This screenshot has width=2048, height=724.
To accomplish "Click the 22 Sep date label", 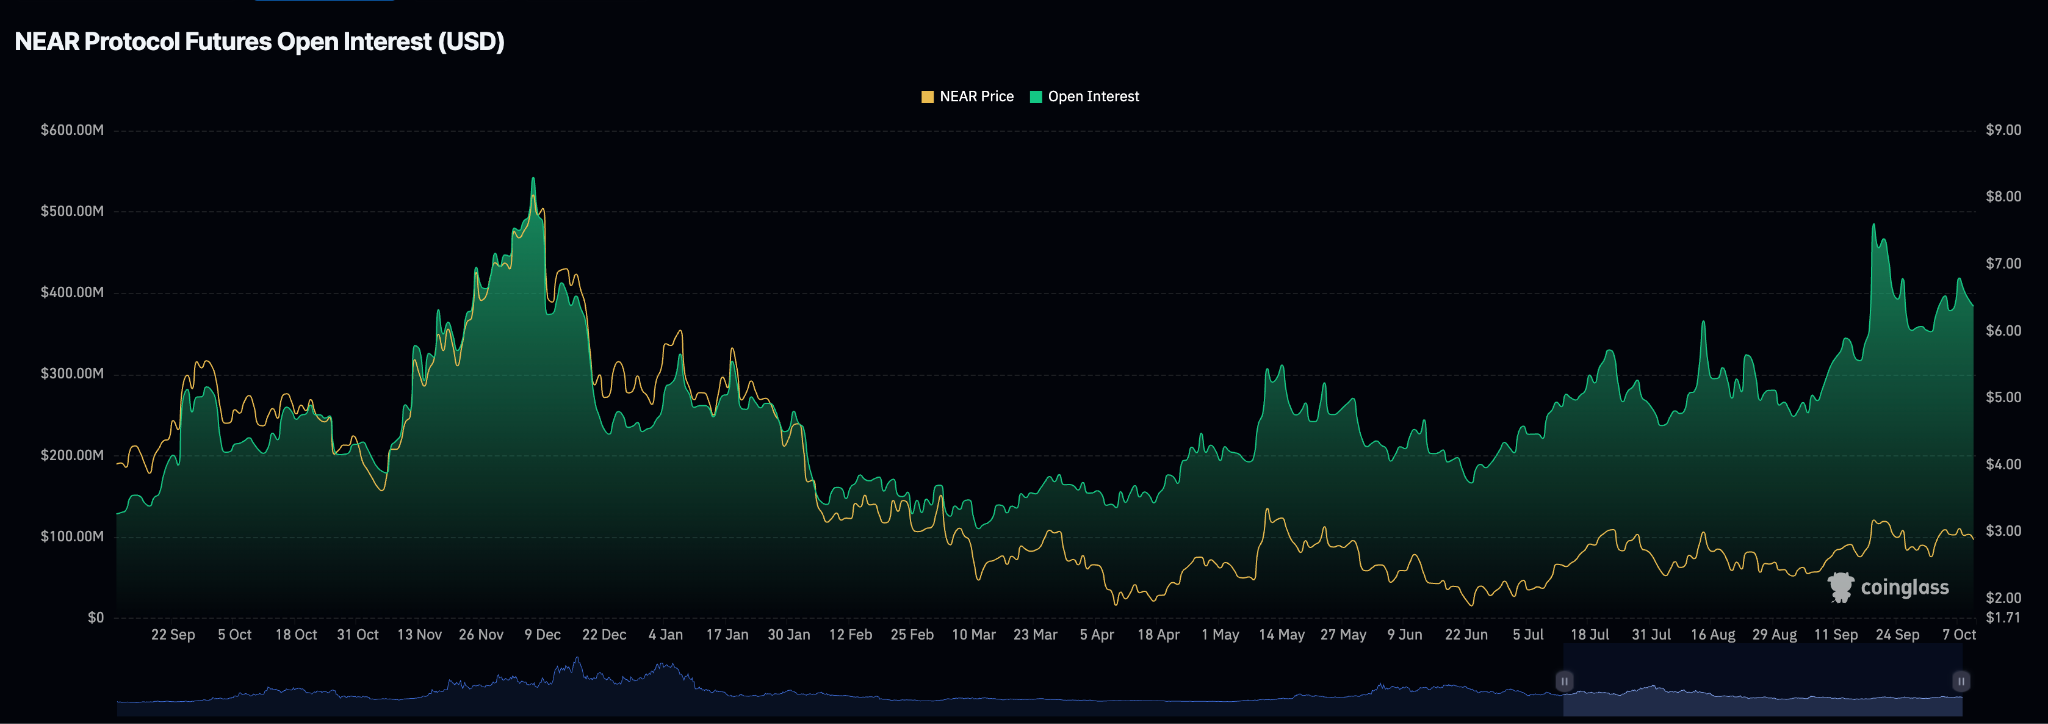I will (173, 635).
